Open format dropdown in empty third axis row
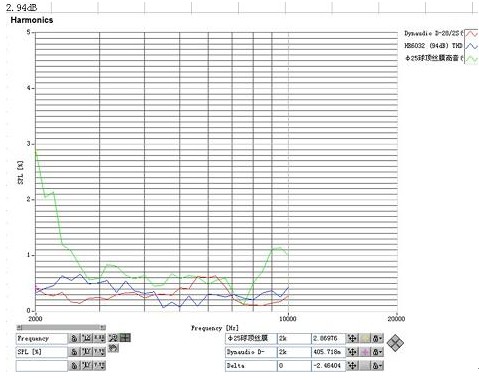This screenshot has height=381, width=479. coord(100,366)
